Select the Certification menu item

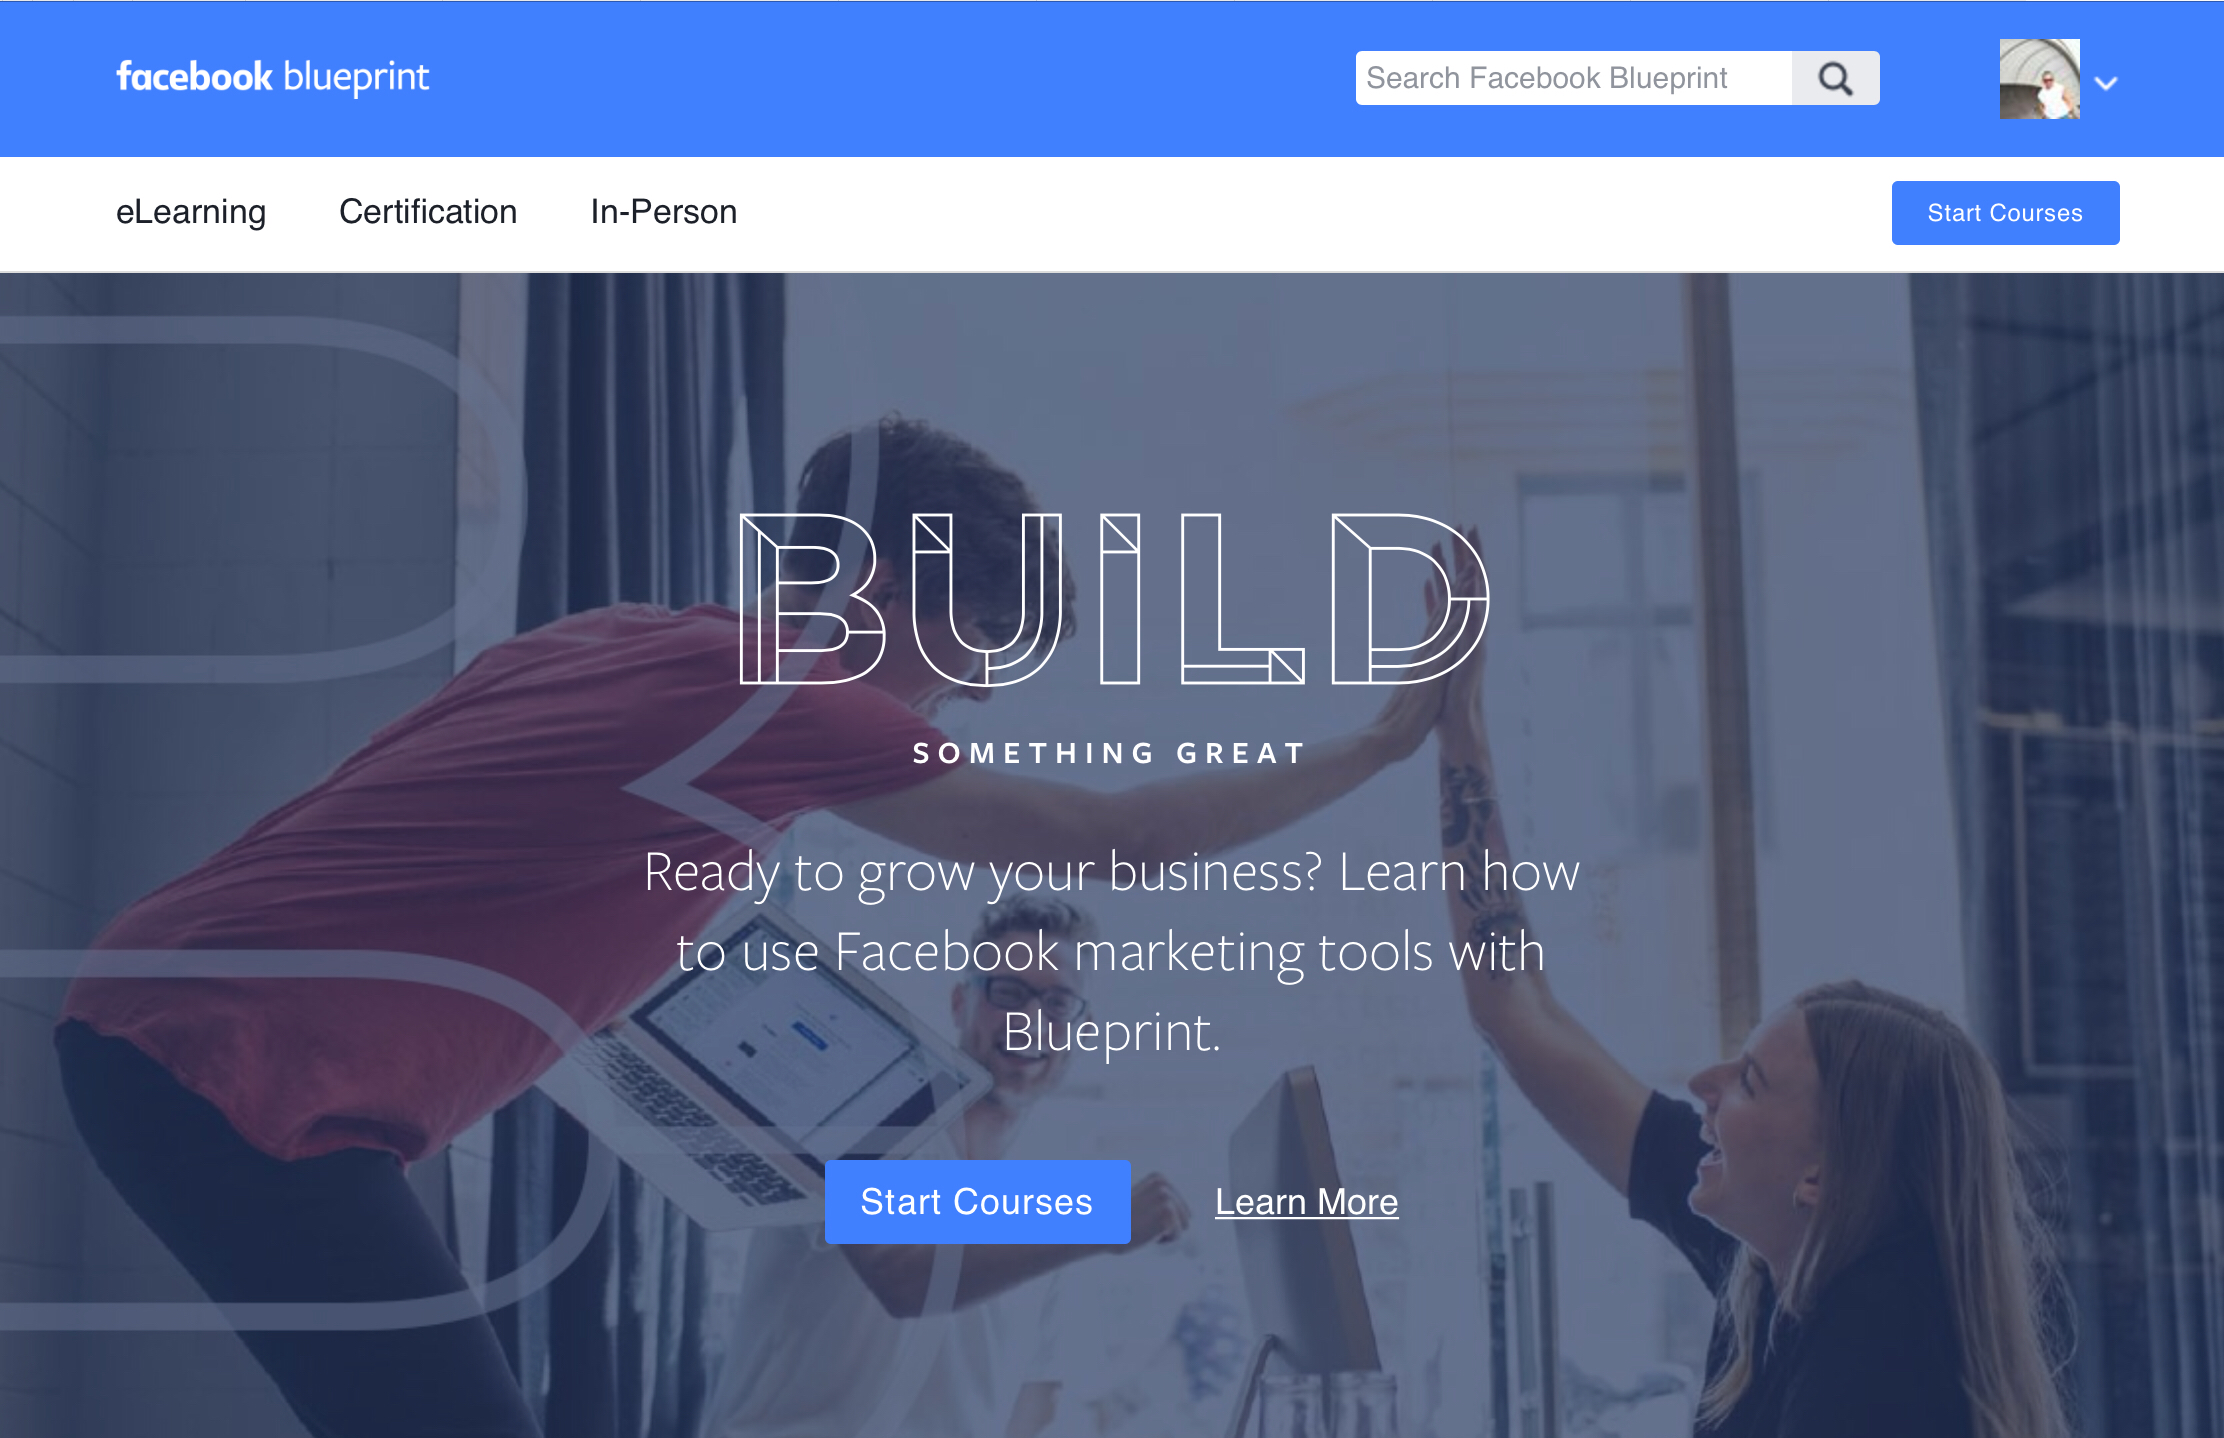(428, 212)
